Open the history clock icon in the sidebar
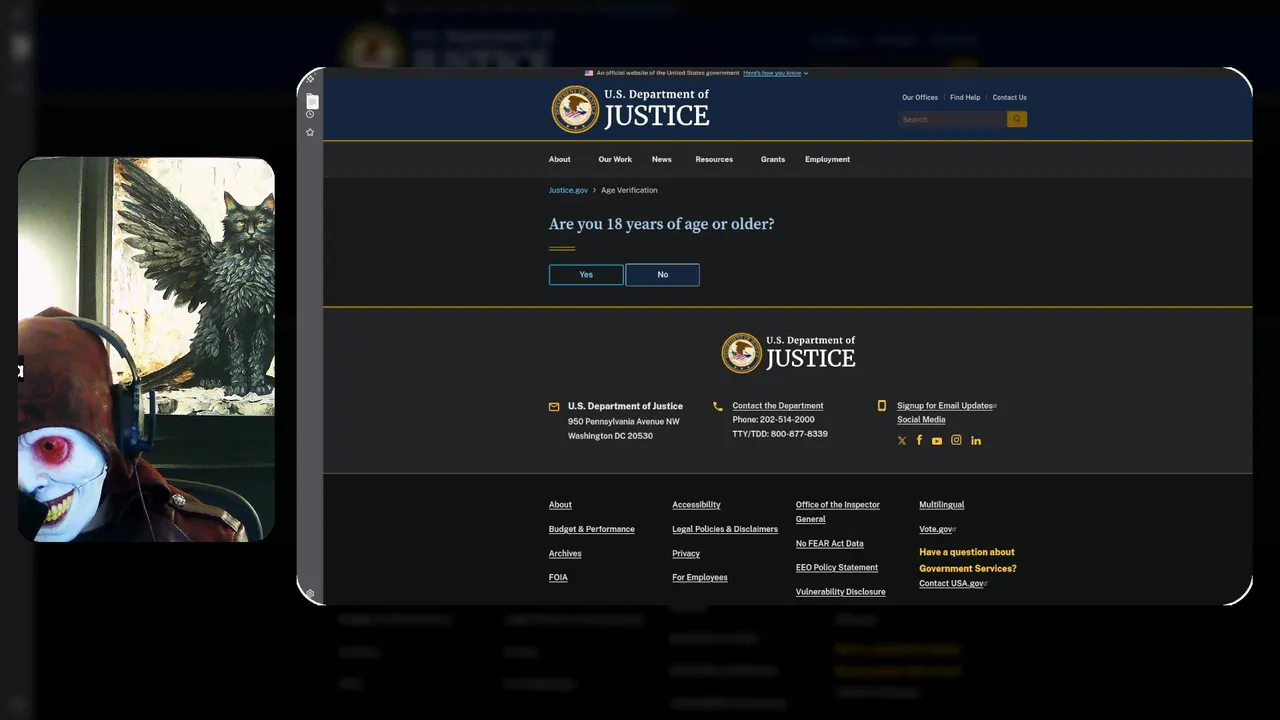 point(310,114)
